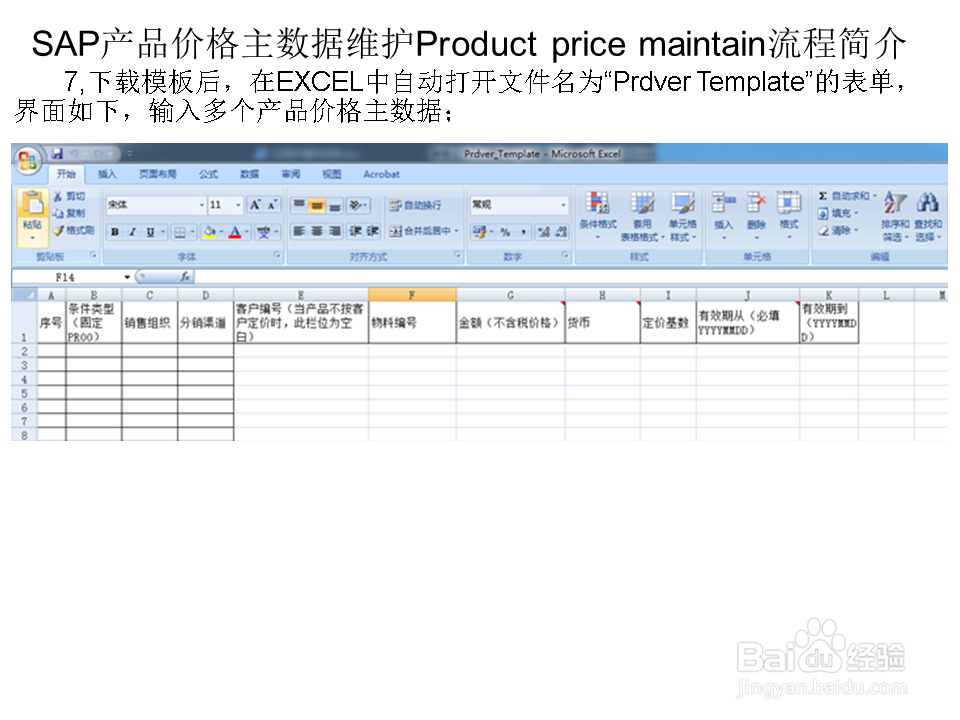The height and width of the screenshot is (720, 960).
Task: Click the 粘贴 paste clipboard icon
Action: point(32,204)
